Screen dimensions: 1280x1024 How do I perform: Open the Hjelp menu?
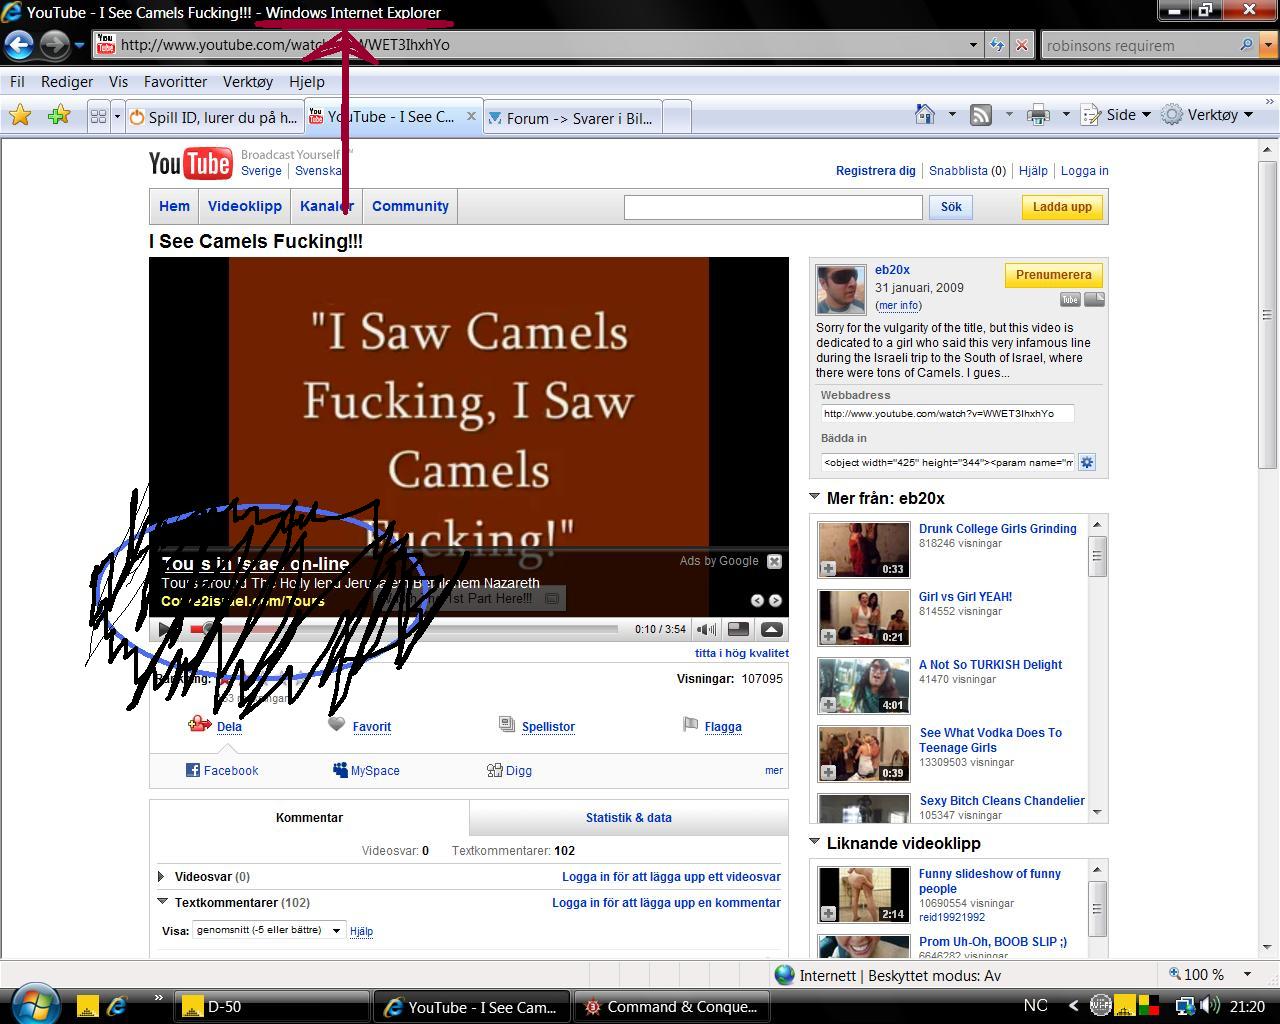click(307, 82)
